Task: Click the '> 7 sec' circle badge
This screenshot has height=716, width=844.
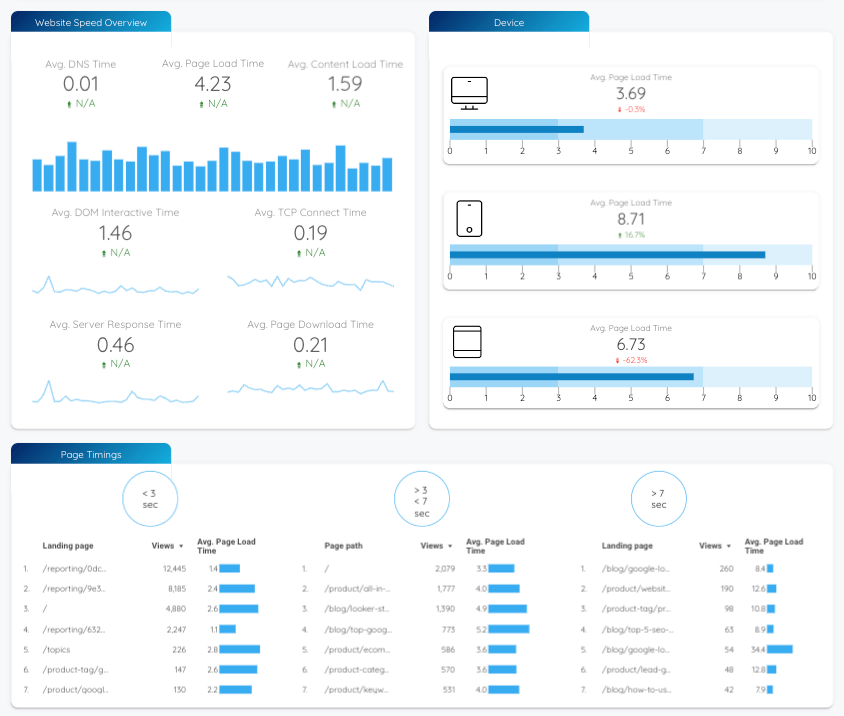Action: click(659, 499)
